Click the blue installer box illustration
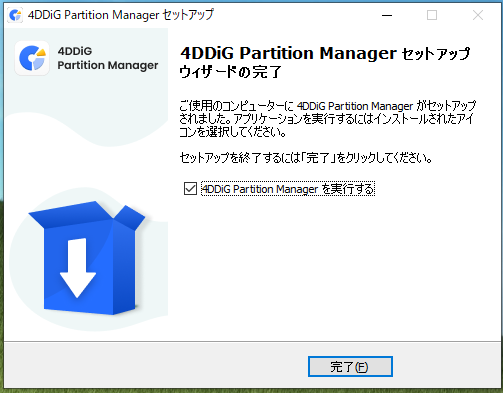The width and height of the screenshot is (503, 393). (87, 258)
